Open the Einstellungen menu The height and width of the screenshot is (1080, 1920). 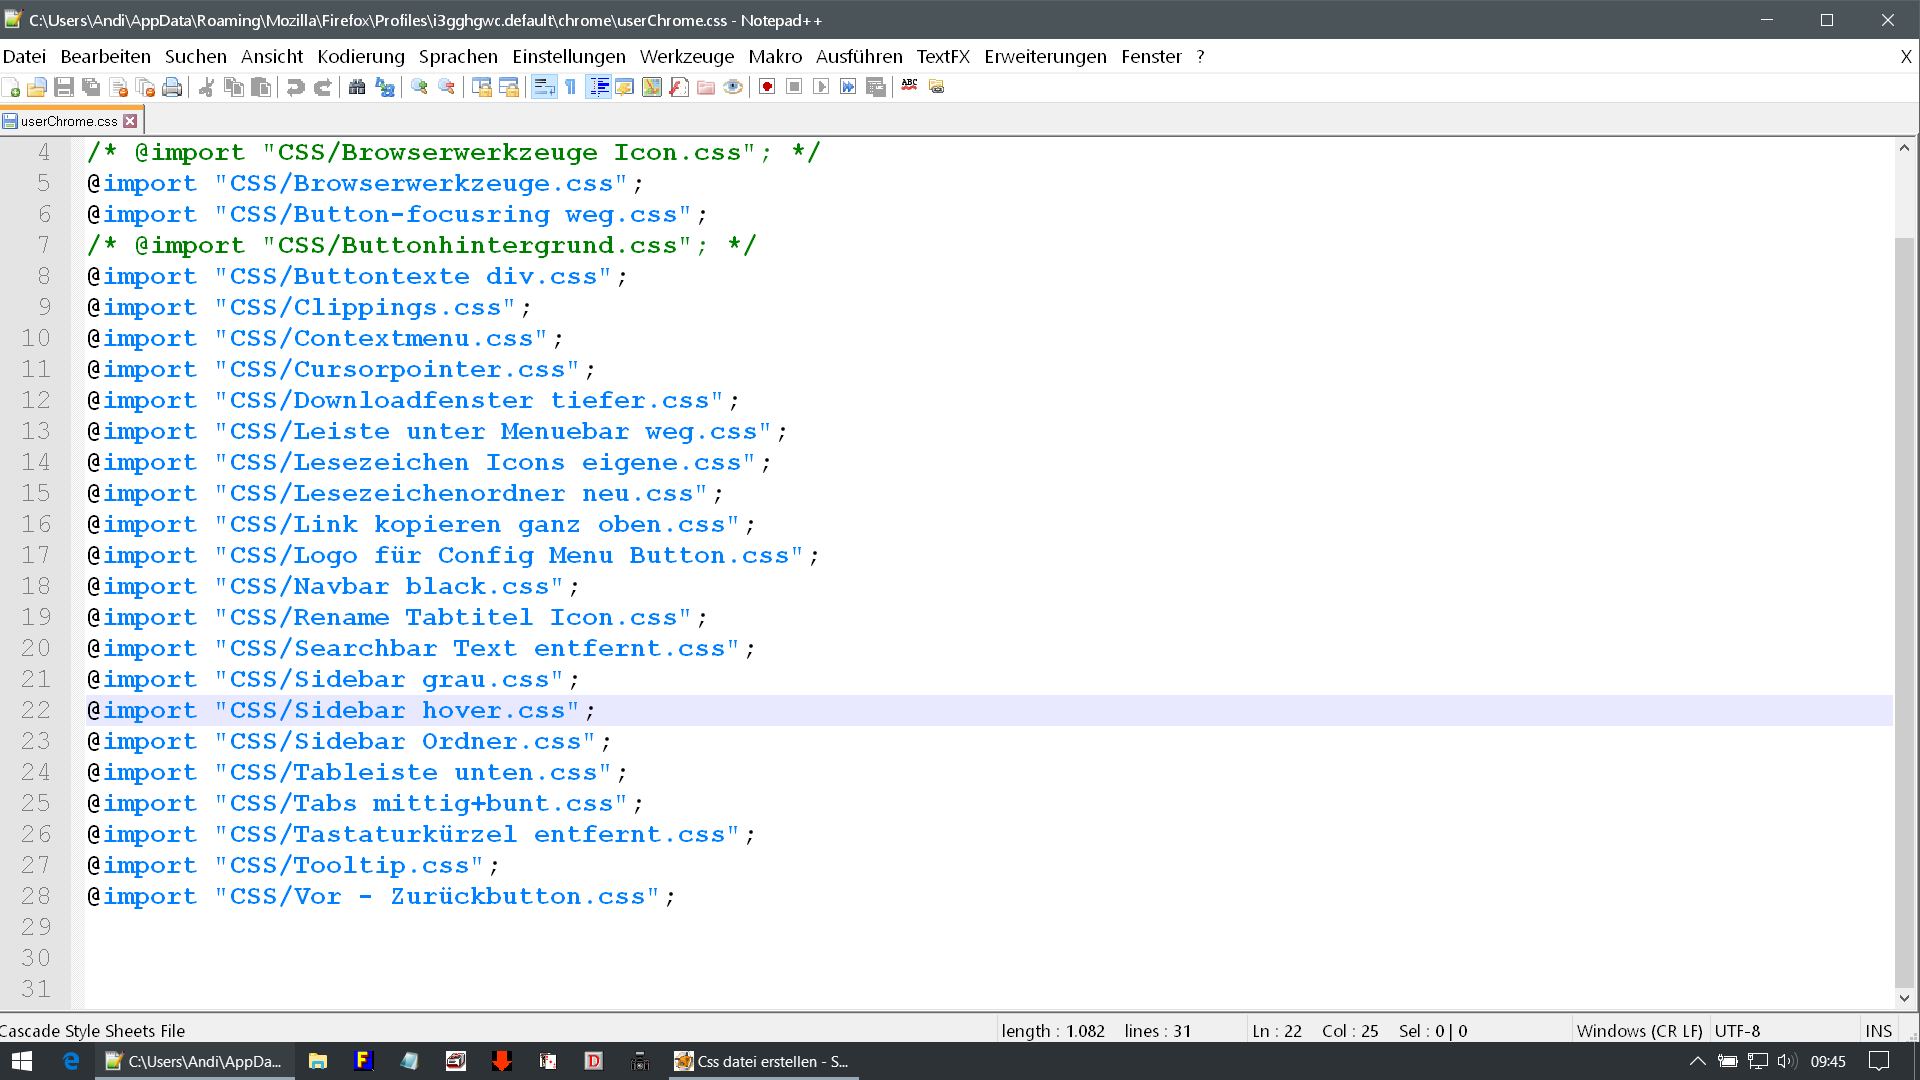pos(568,57)
